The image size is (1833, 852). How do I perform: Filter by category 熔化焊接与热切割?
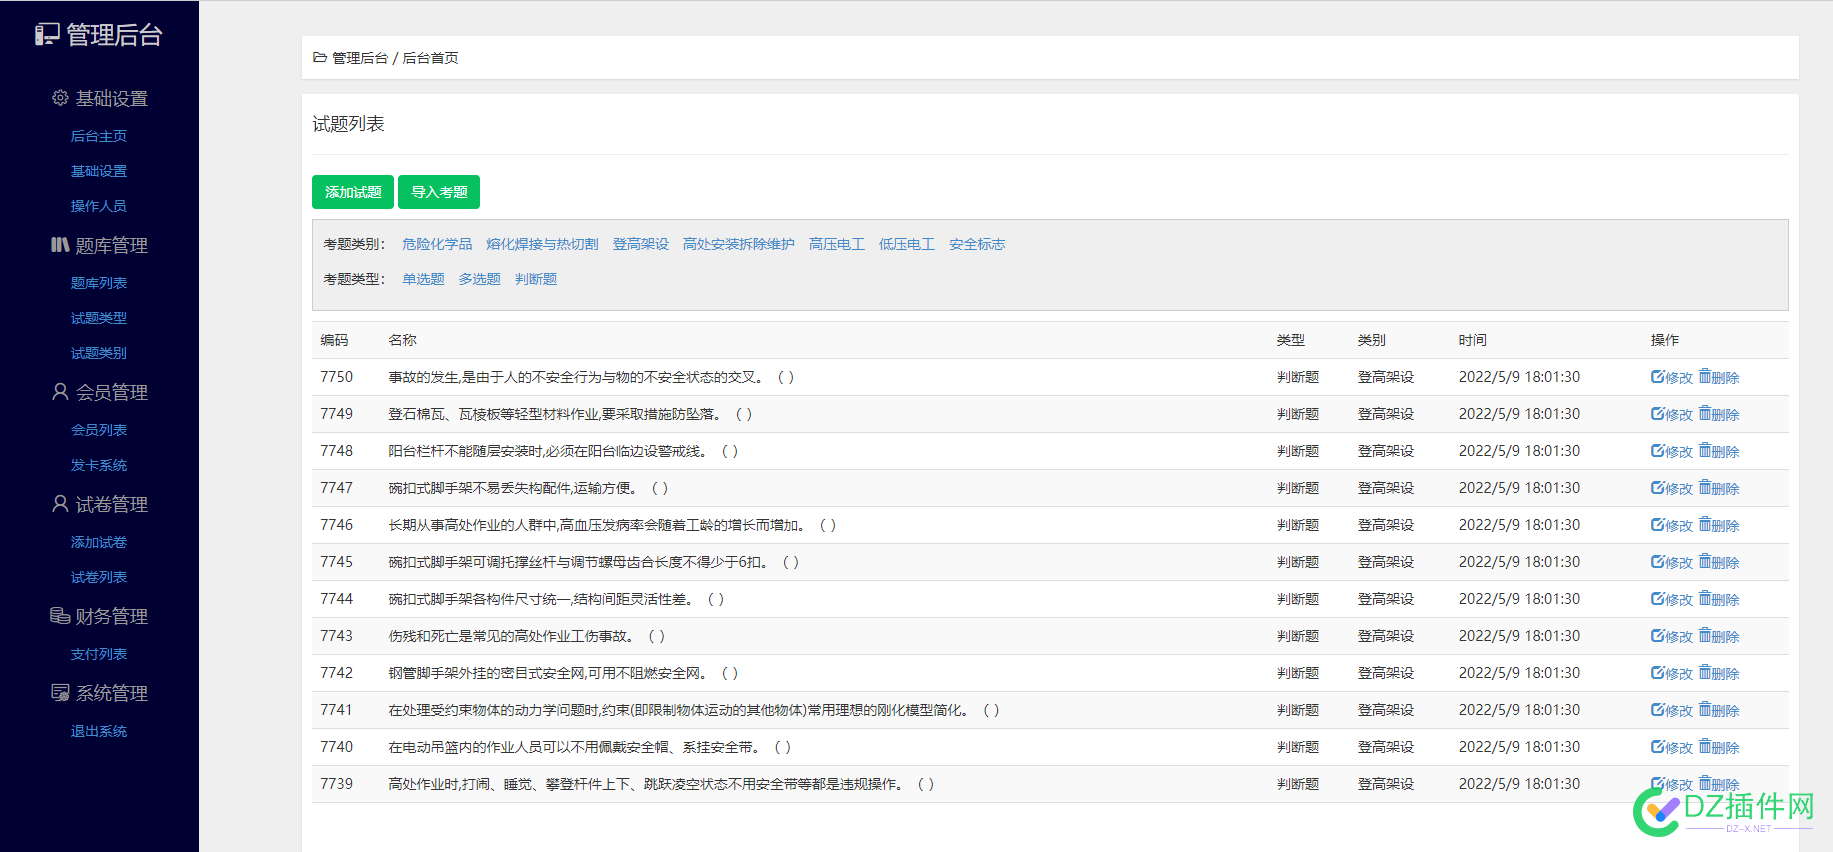(x=542, y=244)
